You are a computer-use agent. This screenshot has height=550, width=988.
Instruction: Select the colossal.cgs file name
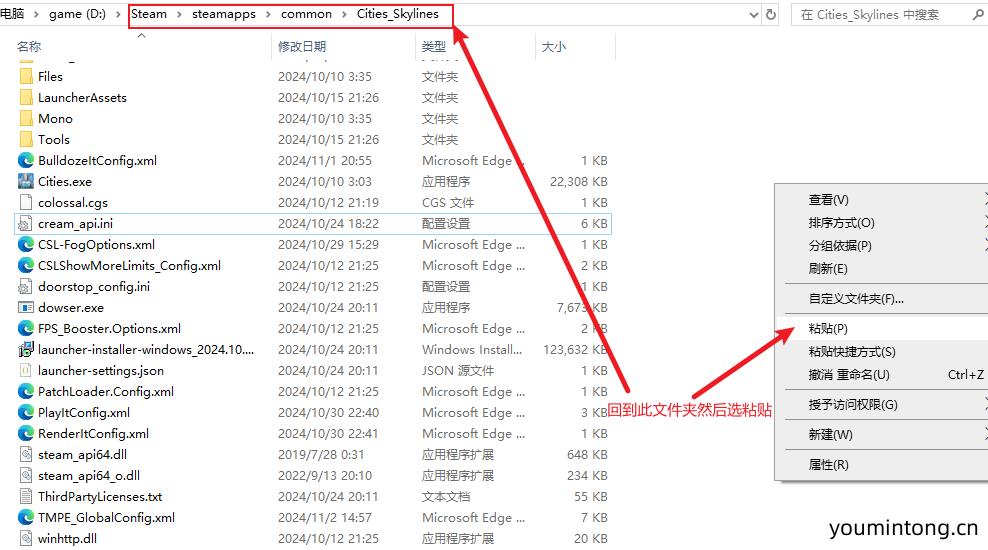click(73, 203)
